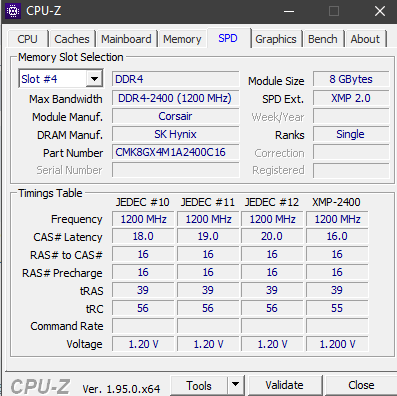Expand the Tools button dropdown arrow
The height and width of the screenshot is (396, 397).
(236, 385)
